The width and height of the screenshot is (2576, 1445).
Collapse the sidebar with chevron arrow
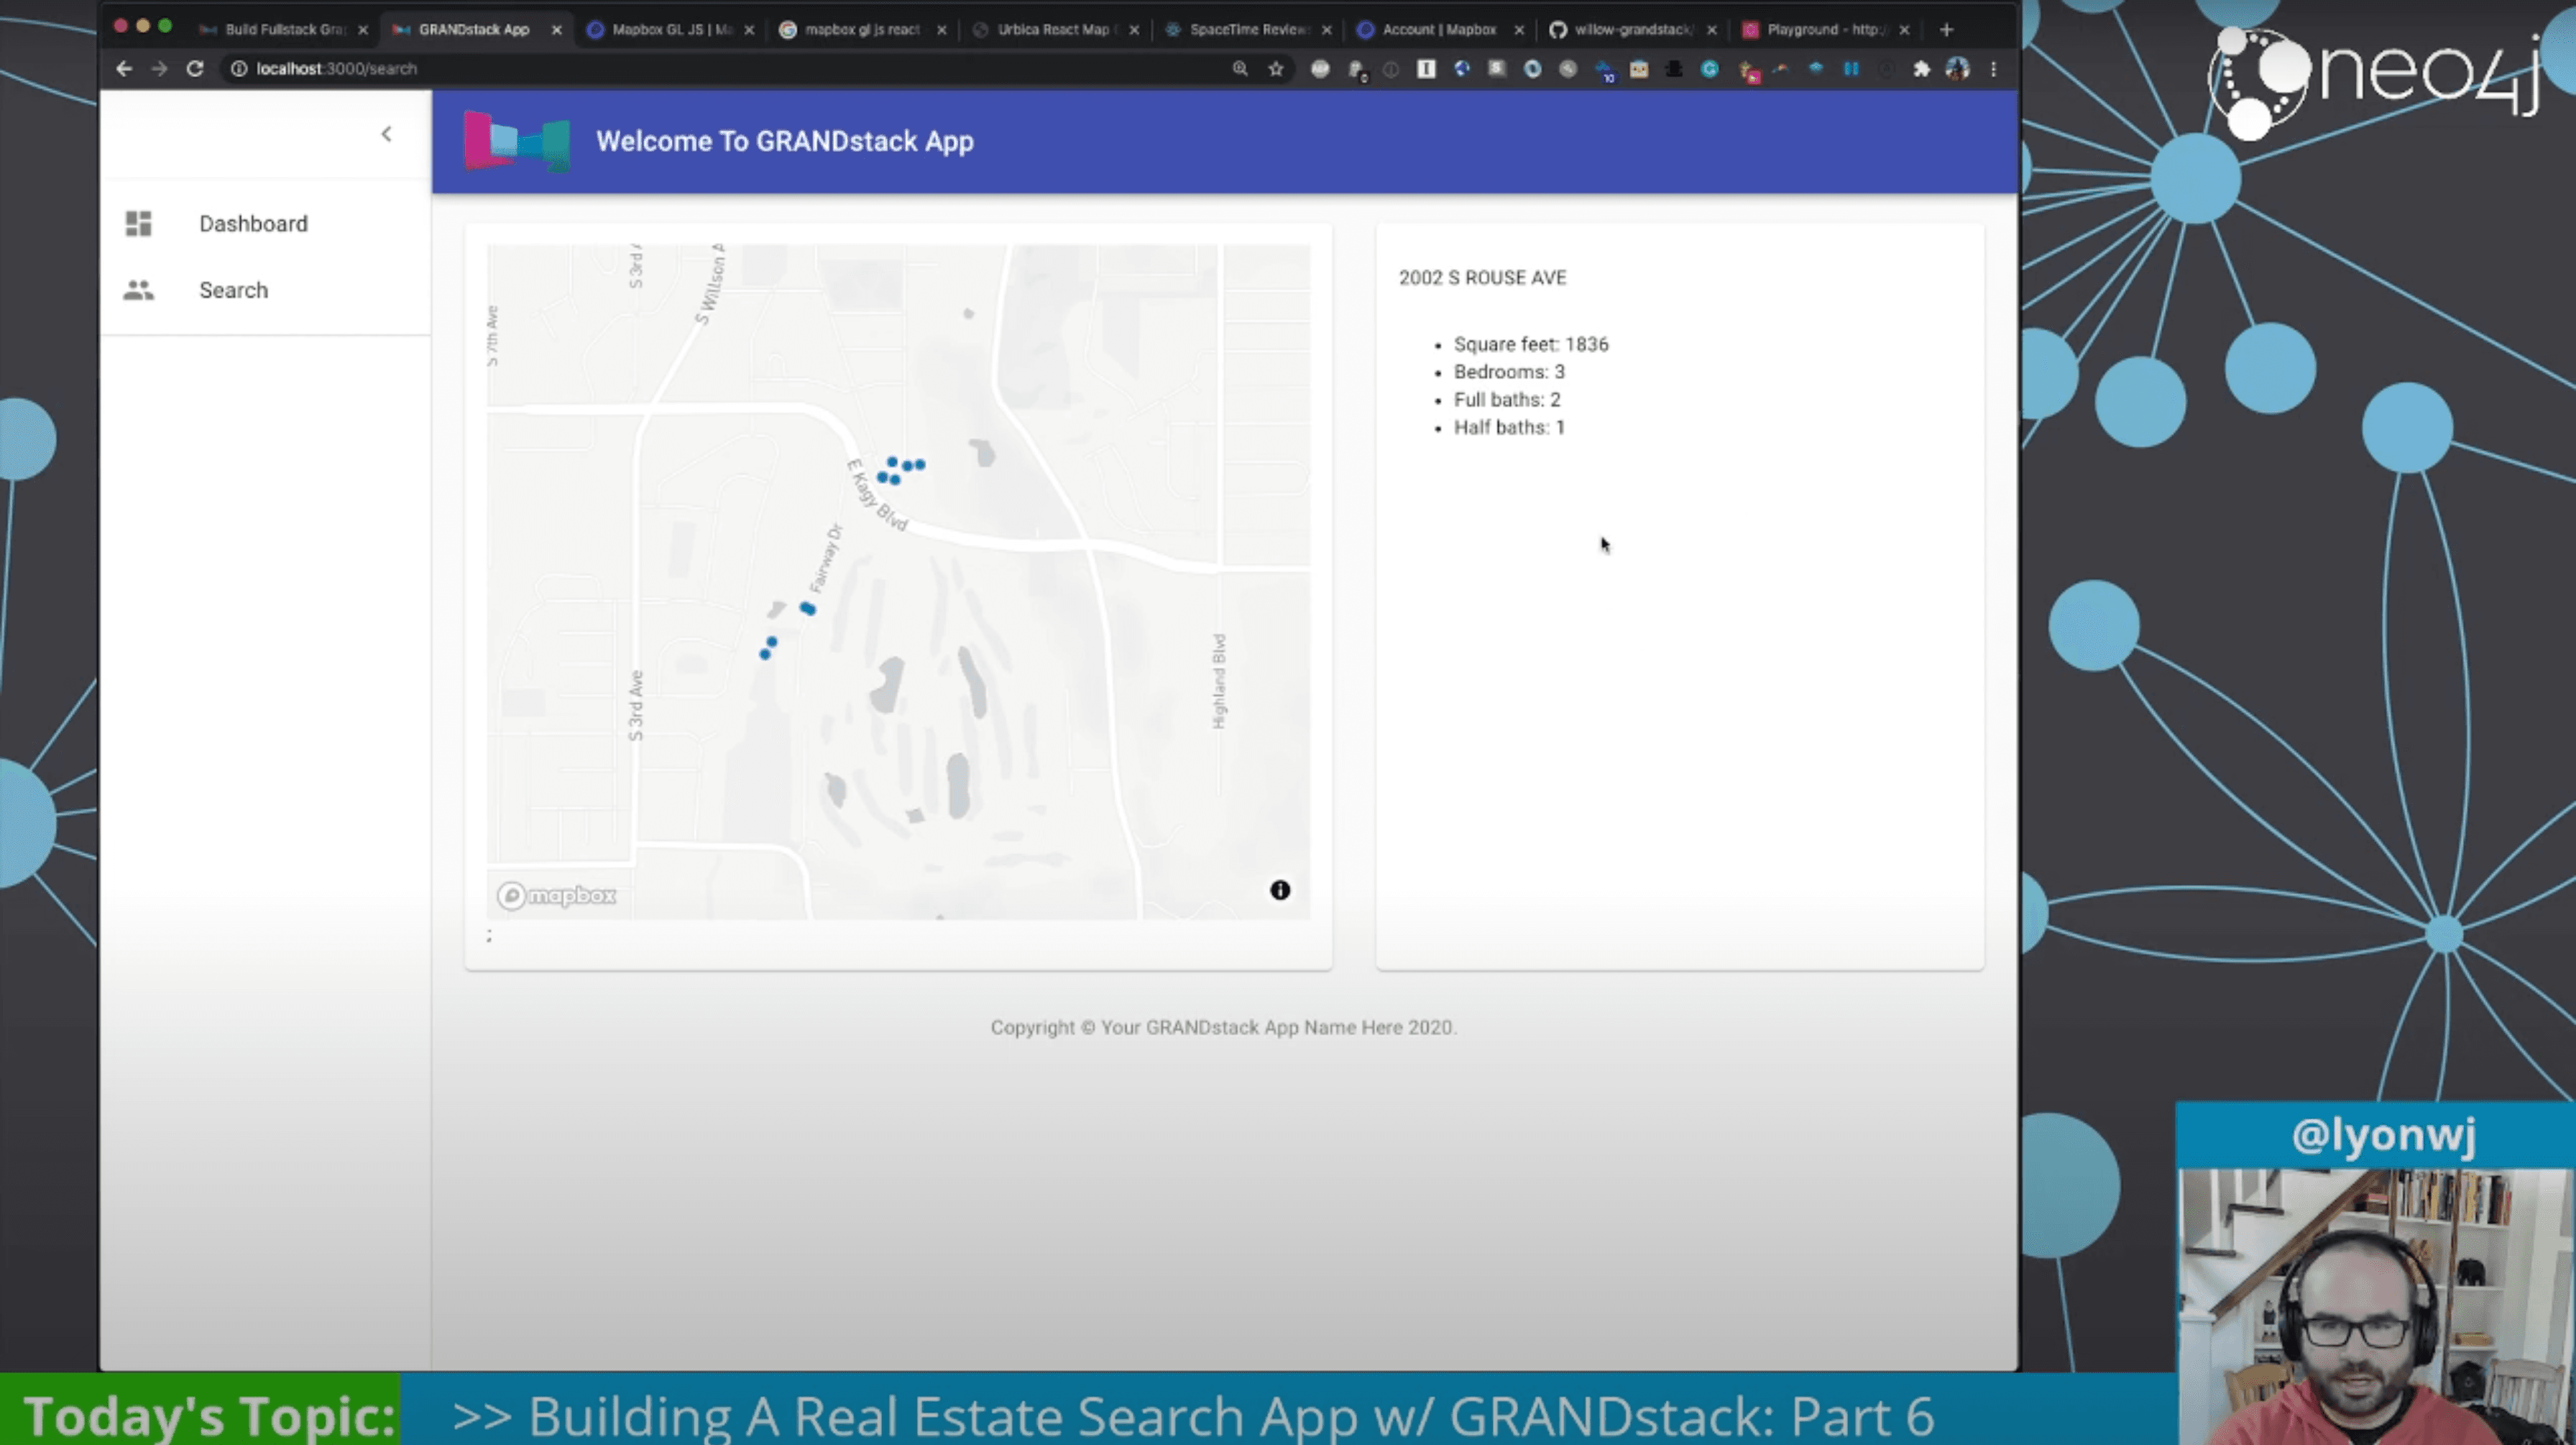point(386,134)
